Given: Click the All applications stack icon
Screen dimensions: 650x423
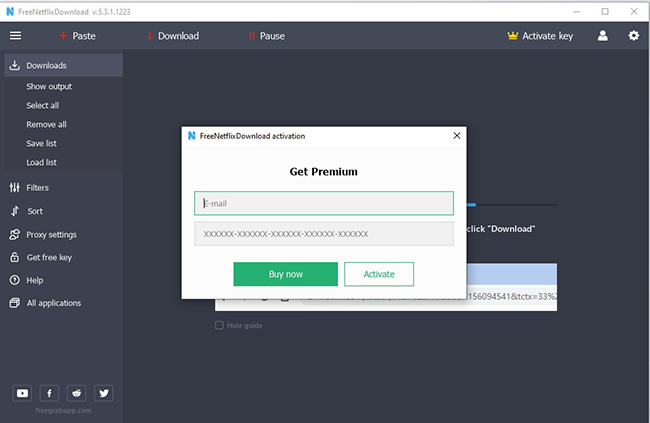Looking at the screenshot, I should (15, 303).
